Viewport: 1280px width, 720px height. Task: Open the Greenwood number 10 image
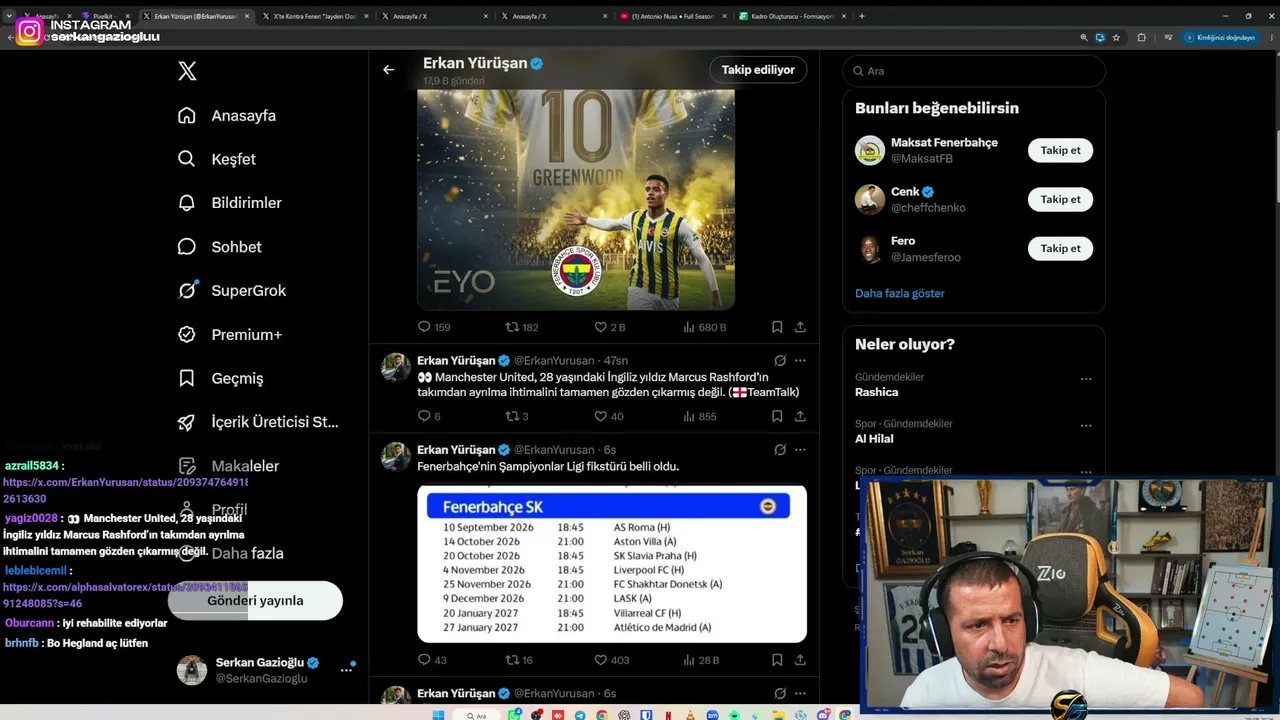click(576, 200)
